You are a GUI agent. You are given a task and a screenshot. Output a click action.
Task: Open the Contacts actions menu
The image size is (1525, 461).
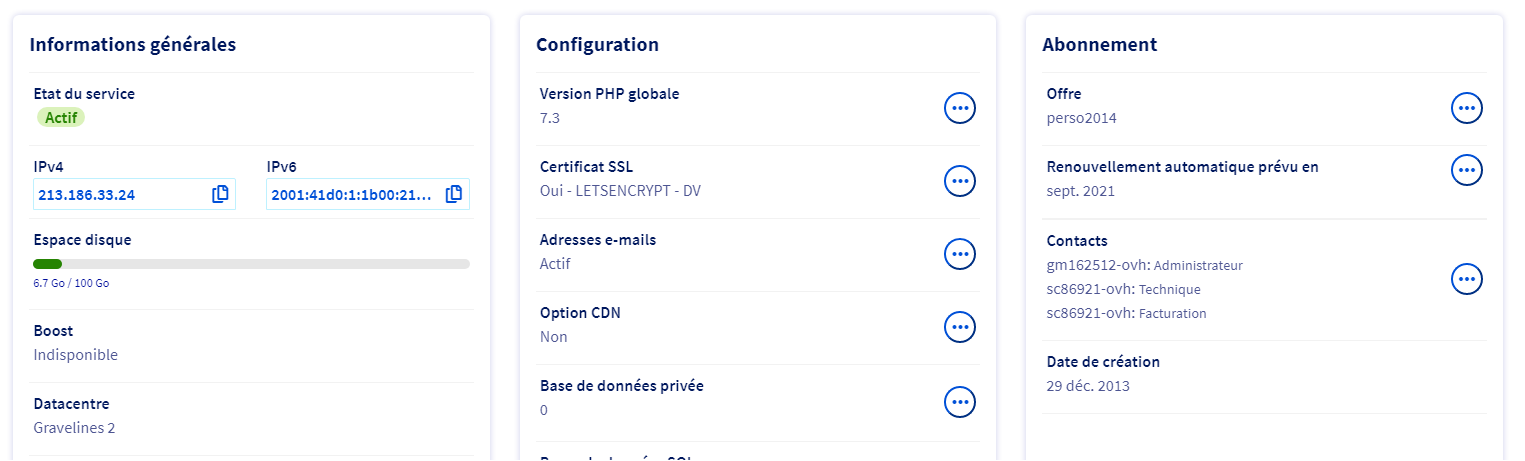click(1466, 279)
